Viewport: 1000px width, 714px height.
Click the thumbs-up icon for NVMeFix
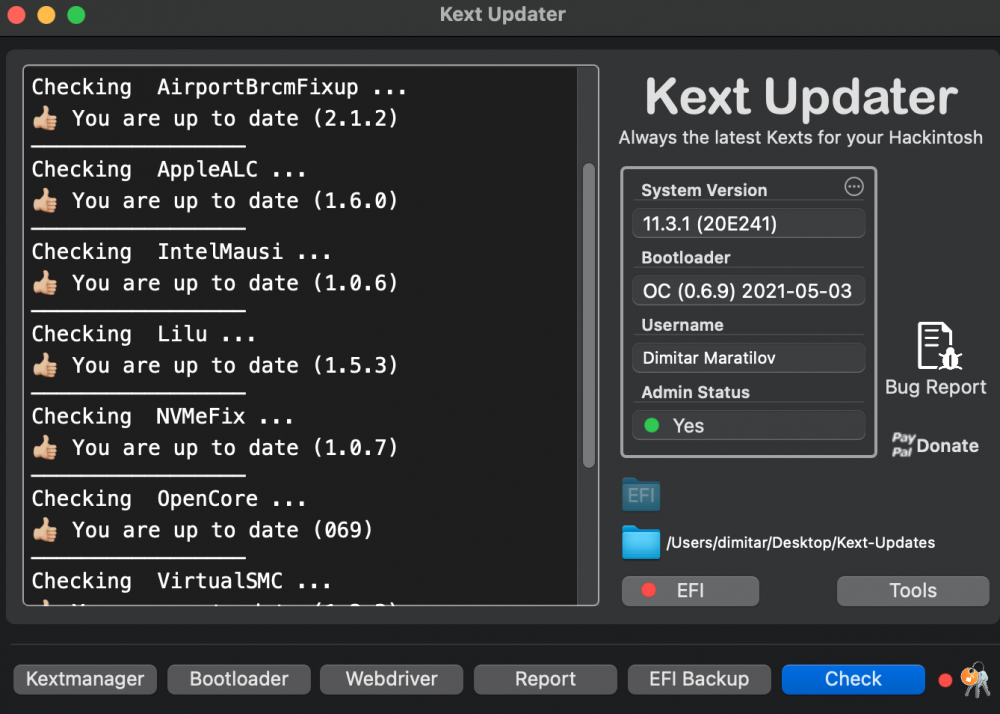[45, 447]
